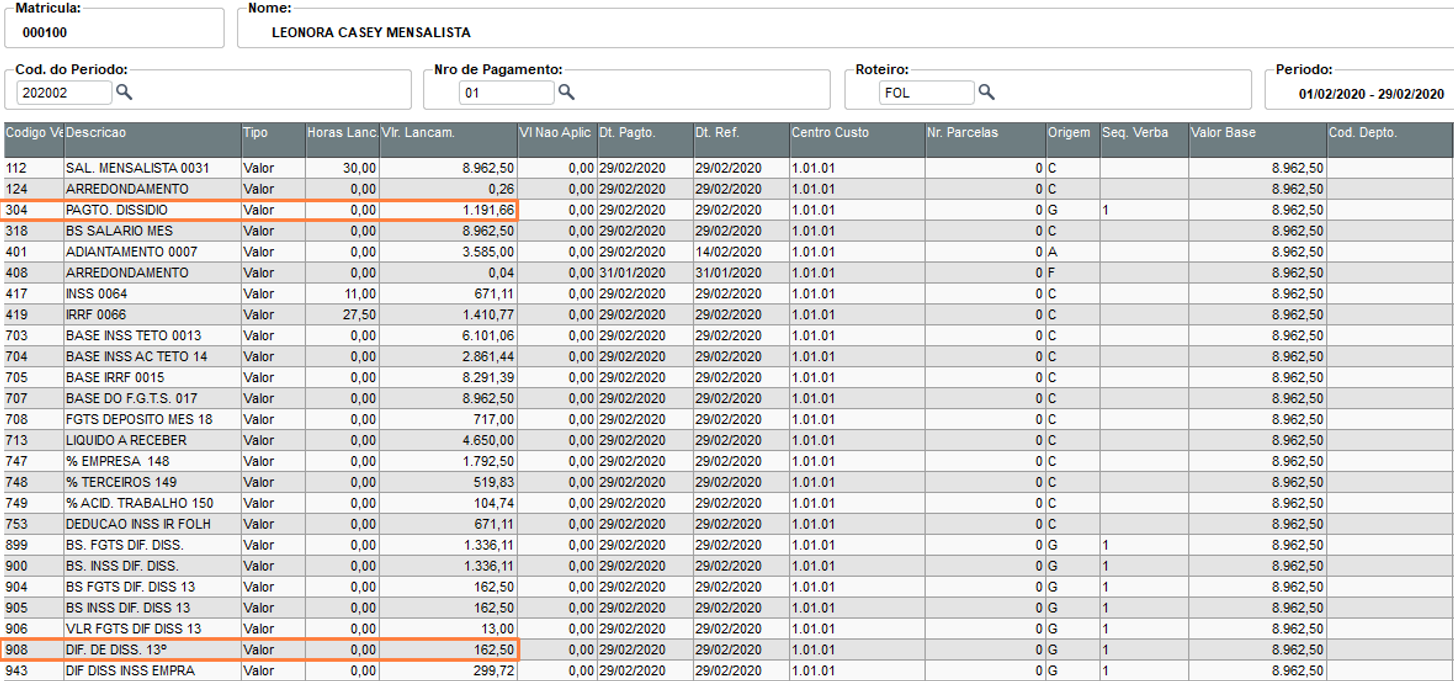Click Origem value A in ADIANTAMENTO row

[x=1052, y=252]
